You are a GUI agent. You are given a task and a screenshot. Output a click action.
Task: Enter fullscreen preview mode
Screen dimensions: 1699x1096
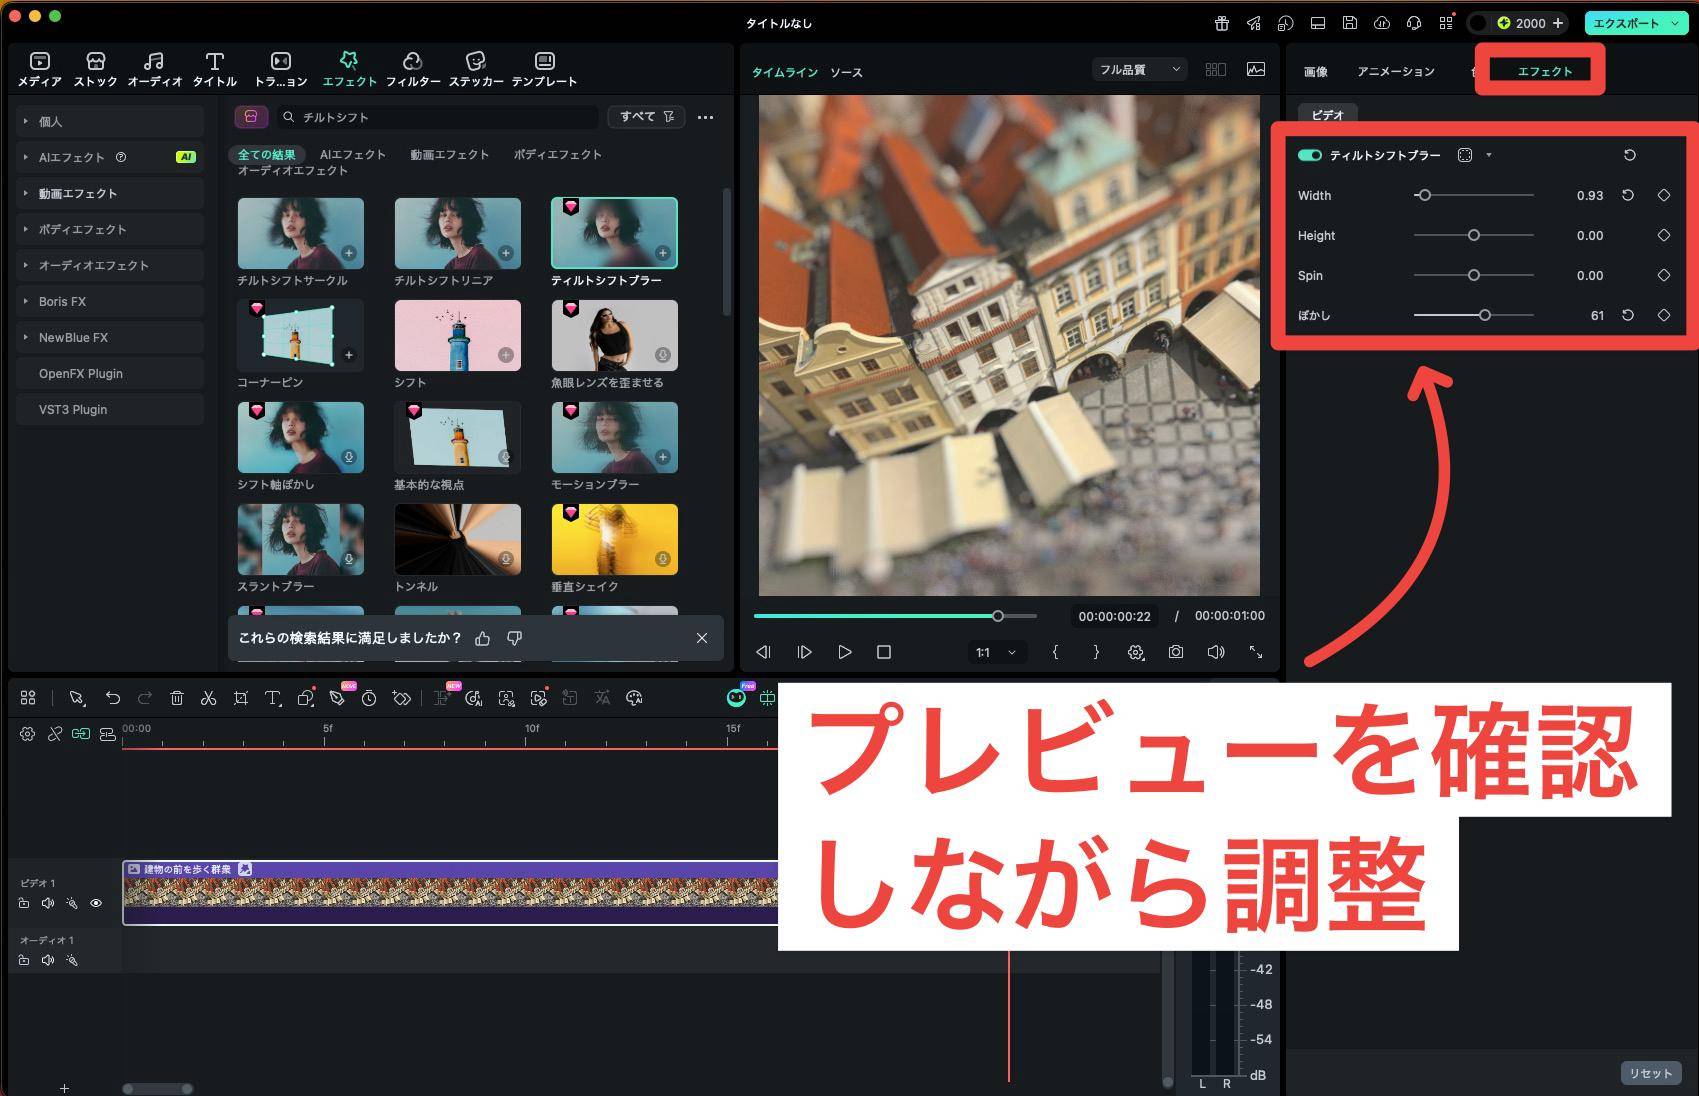1256,652
